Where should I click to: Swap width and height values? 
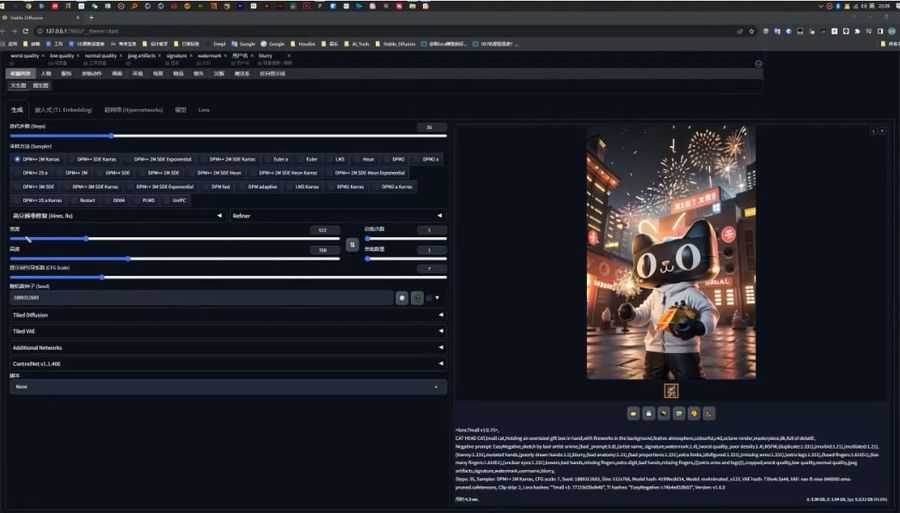pyautogui.click(x=352, y=245)
